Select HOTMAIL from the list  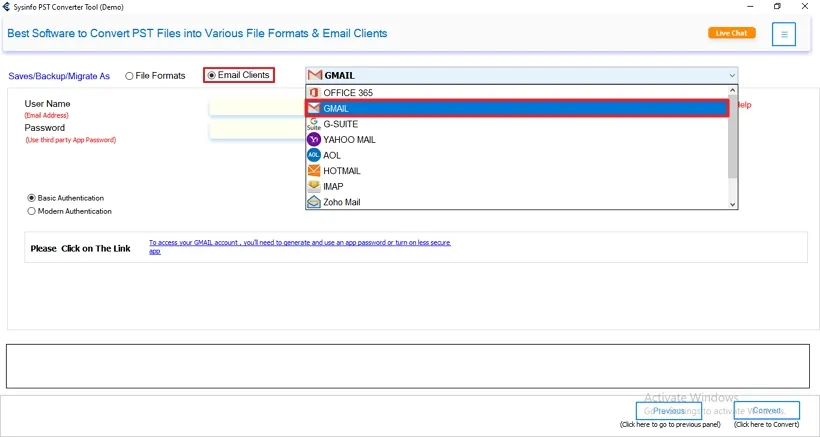coord(517,170)
